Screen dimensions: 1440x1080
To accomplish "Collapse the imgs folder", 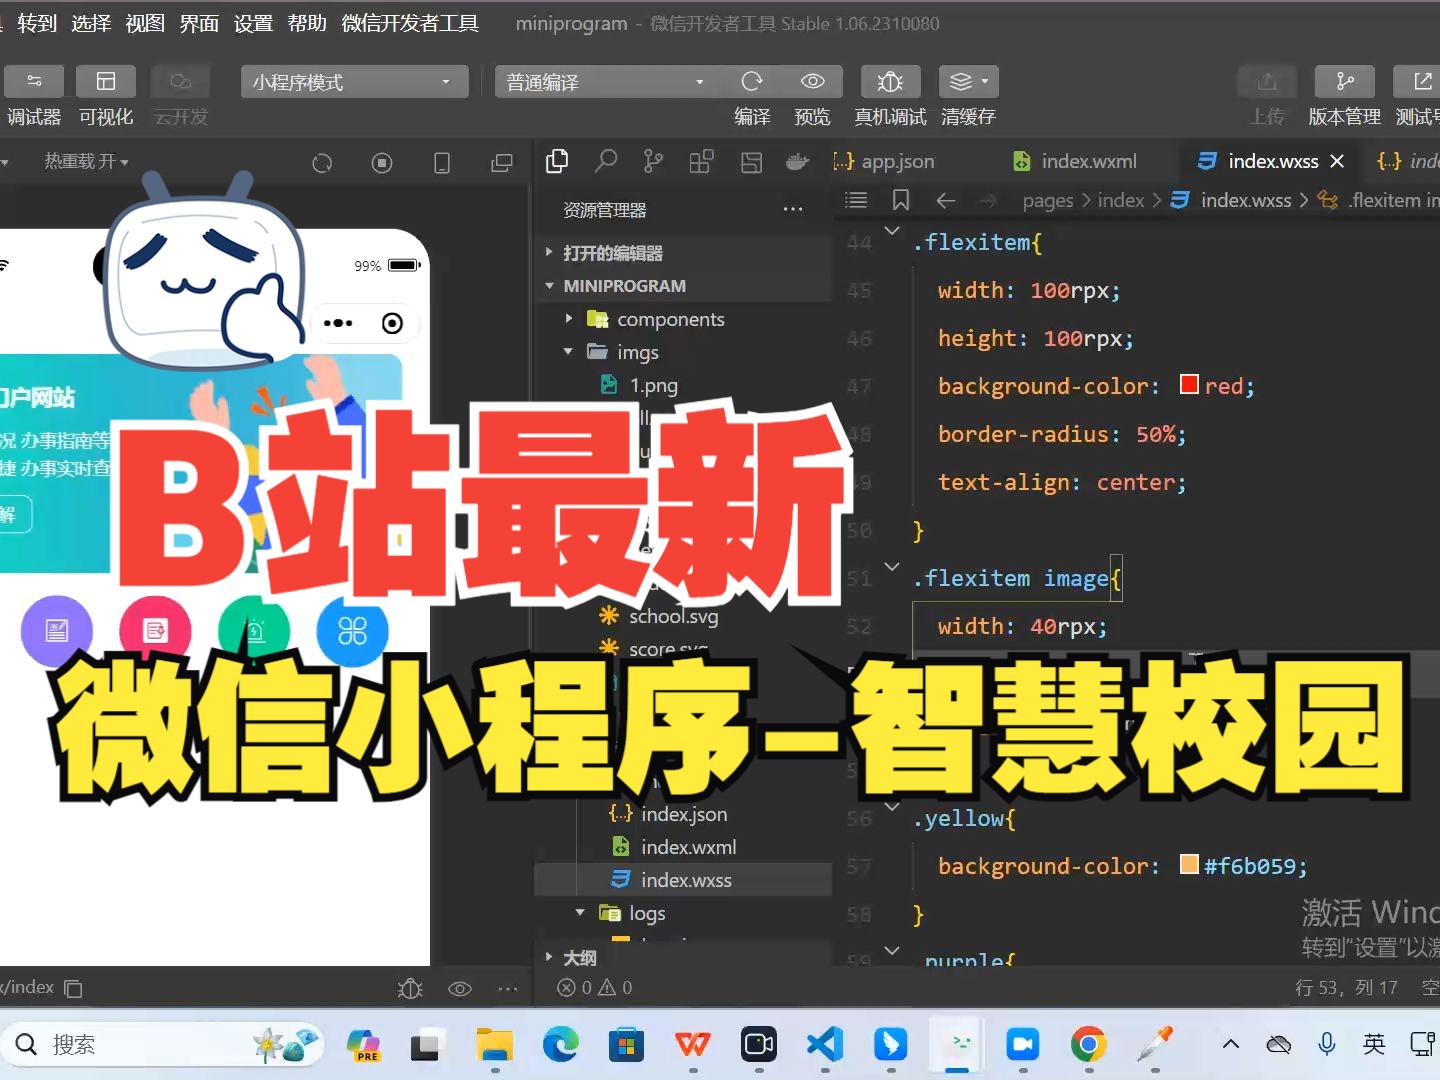I will [x=637, y=352].
